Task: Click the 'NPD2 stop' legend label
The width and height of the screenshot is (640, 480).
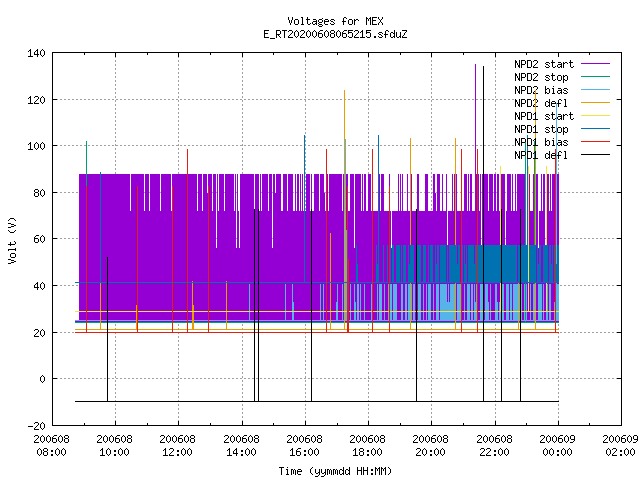Action: [541, 77]
